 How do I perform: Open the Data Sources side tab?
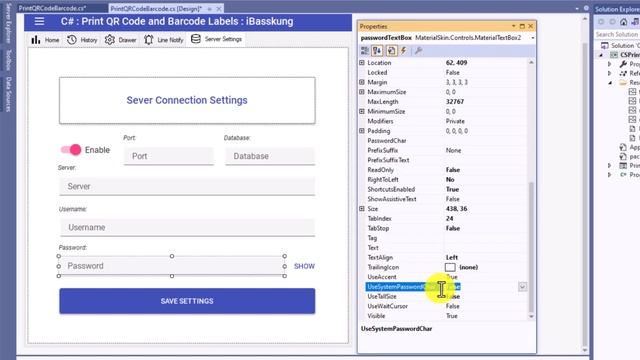[8, 94]
